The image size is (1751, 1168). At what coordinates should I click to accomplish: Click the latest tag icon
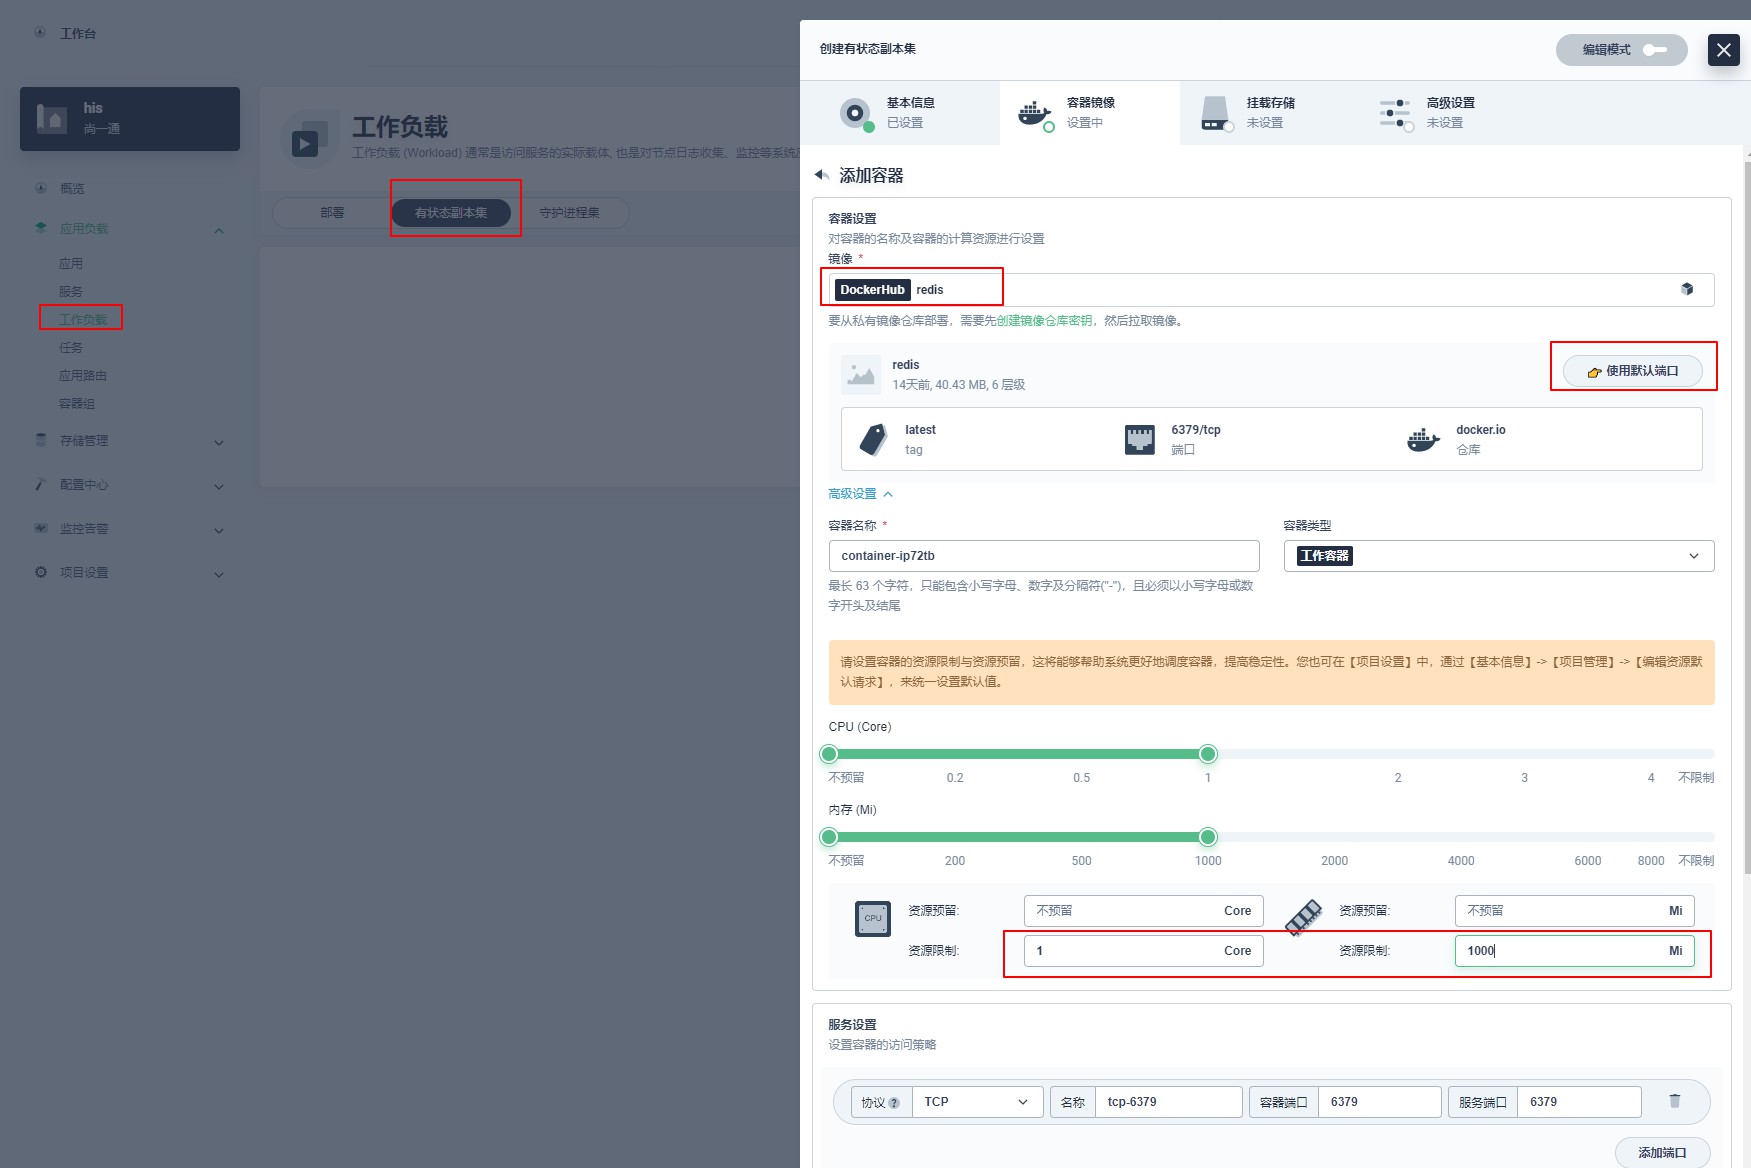pyautogui.click(x=873, y=440)
